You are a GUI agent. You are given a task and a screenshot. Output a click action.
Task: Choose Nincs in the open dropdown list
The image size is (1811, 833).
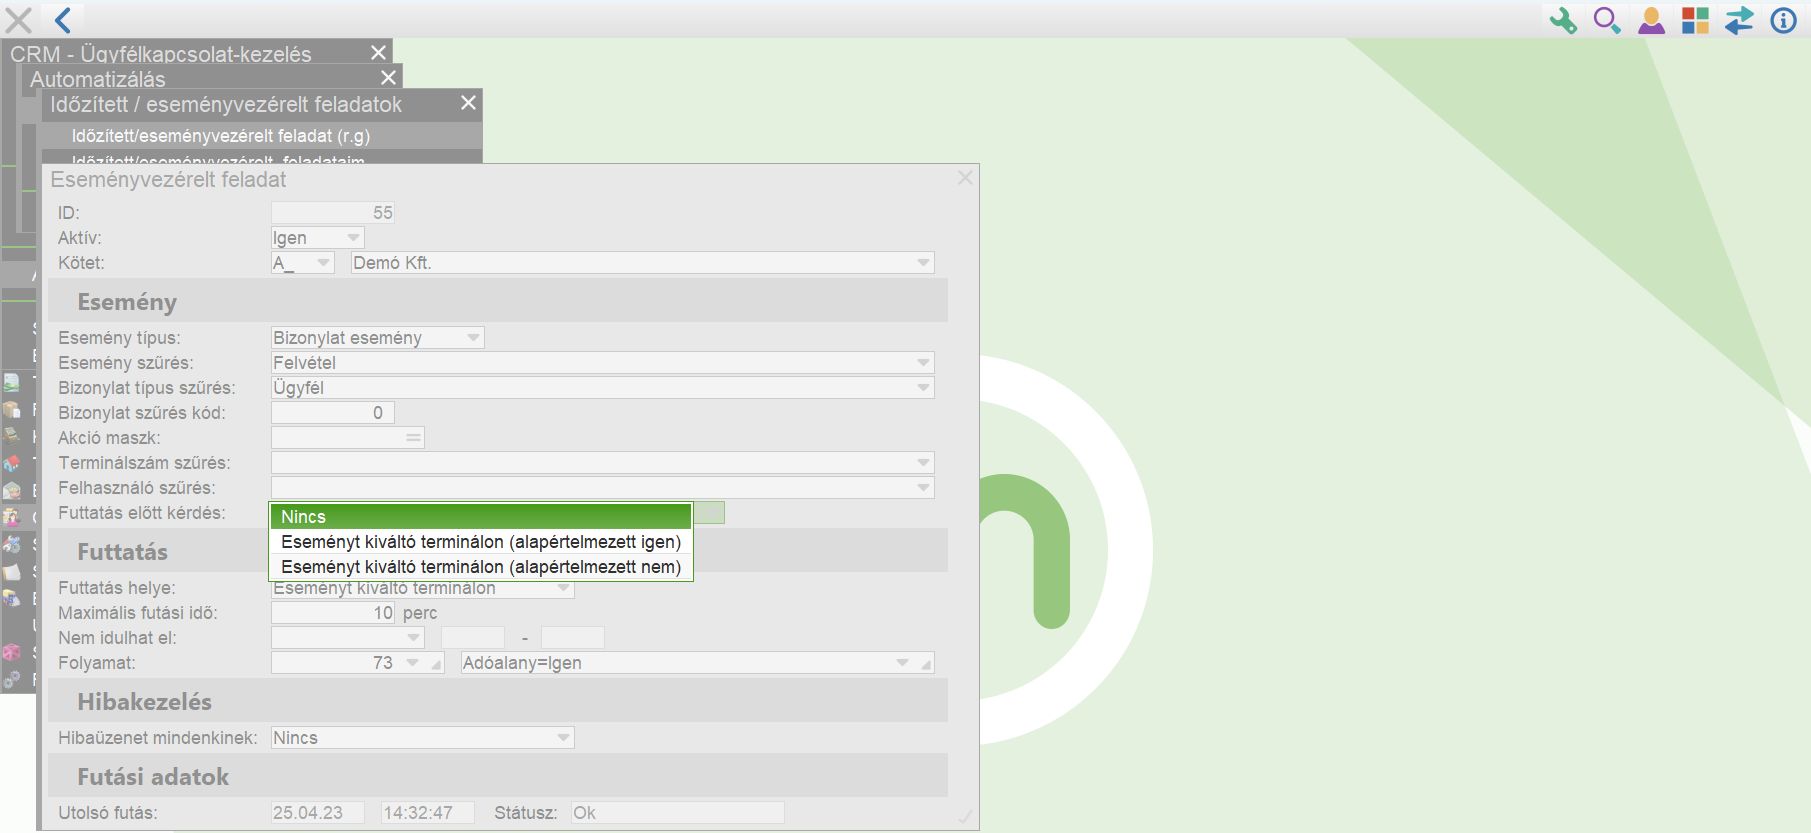pos(481,517)
